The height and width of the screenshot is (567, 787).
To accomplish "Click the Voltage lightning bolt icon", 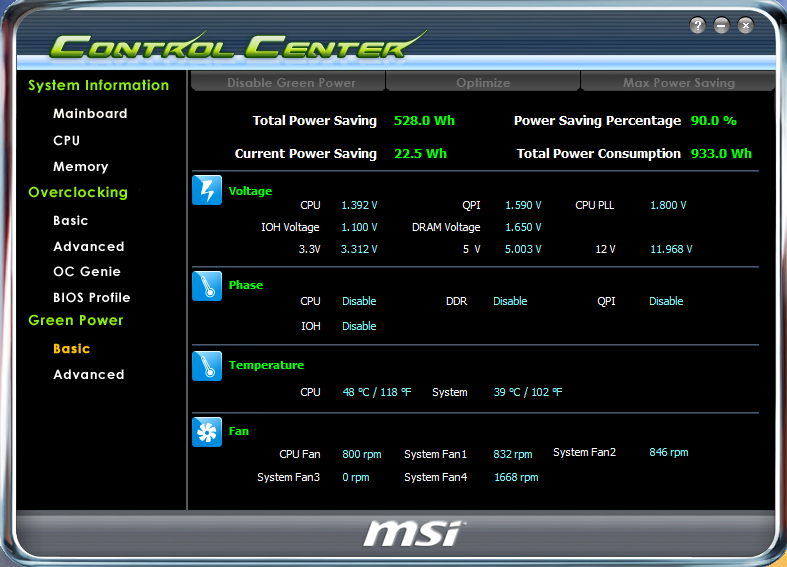I will (x=207, y=190).
